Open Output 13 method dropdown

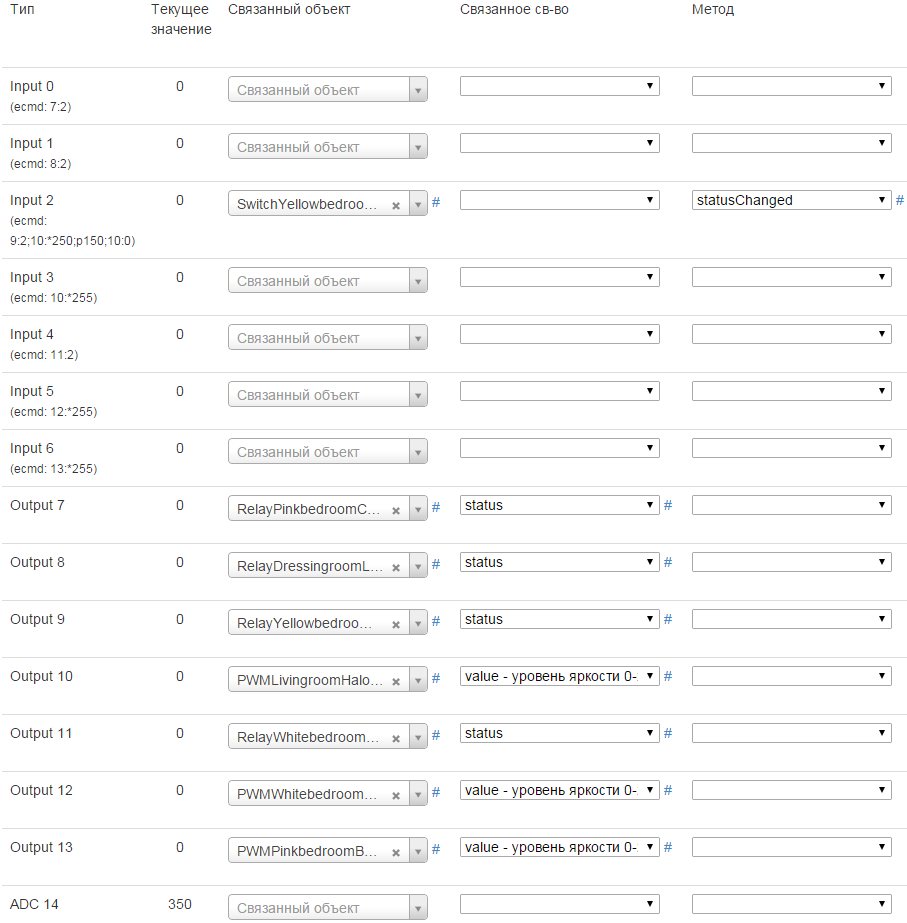(x=791, y=847)
